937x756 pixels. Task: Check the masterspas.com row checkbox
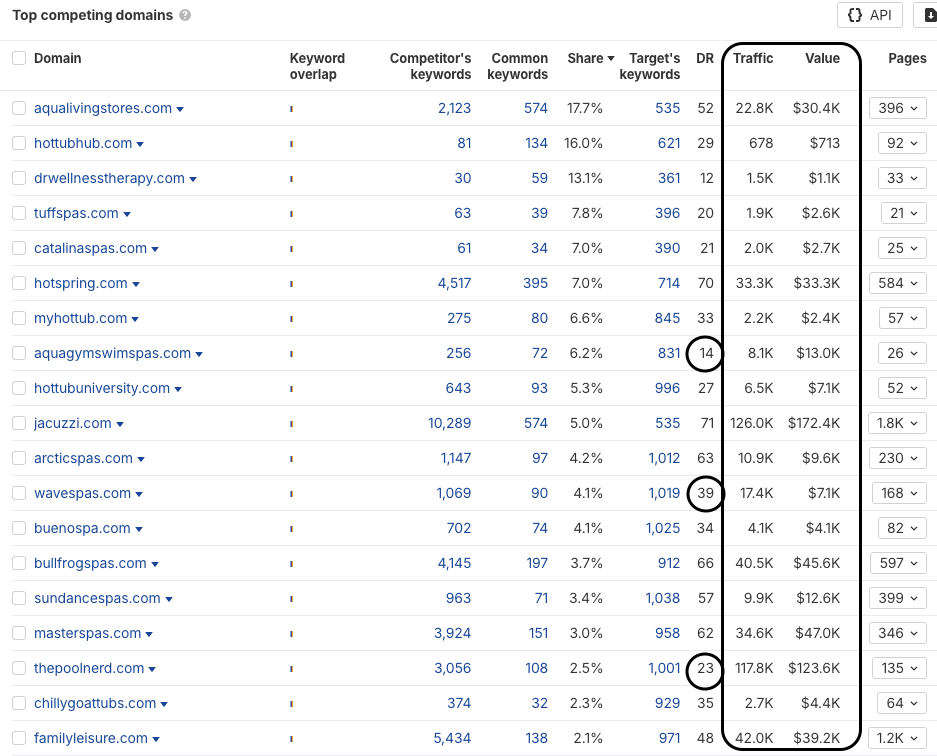tap(19, 633)
